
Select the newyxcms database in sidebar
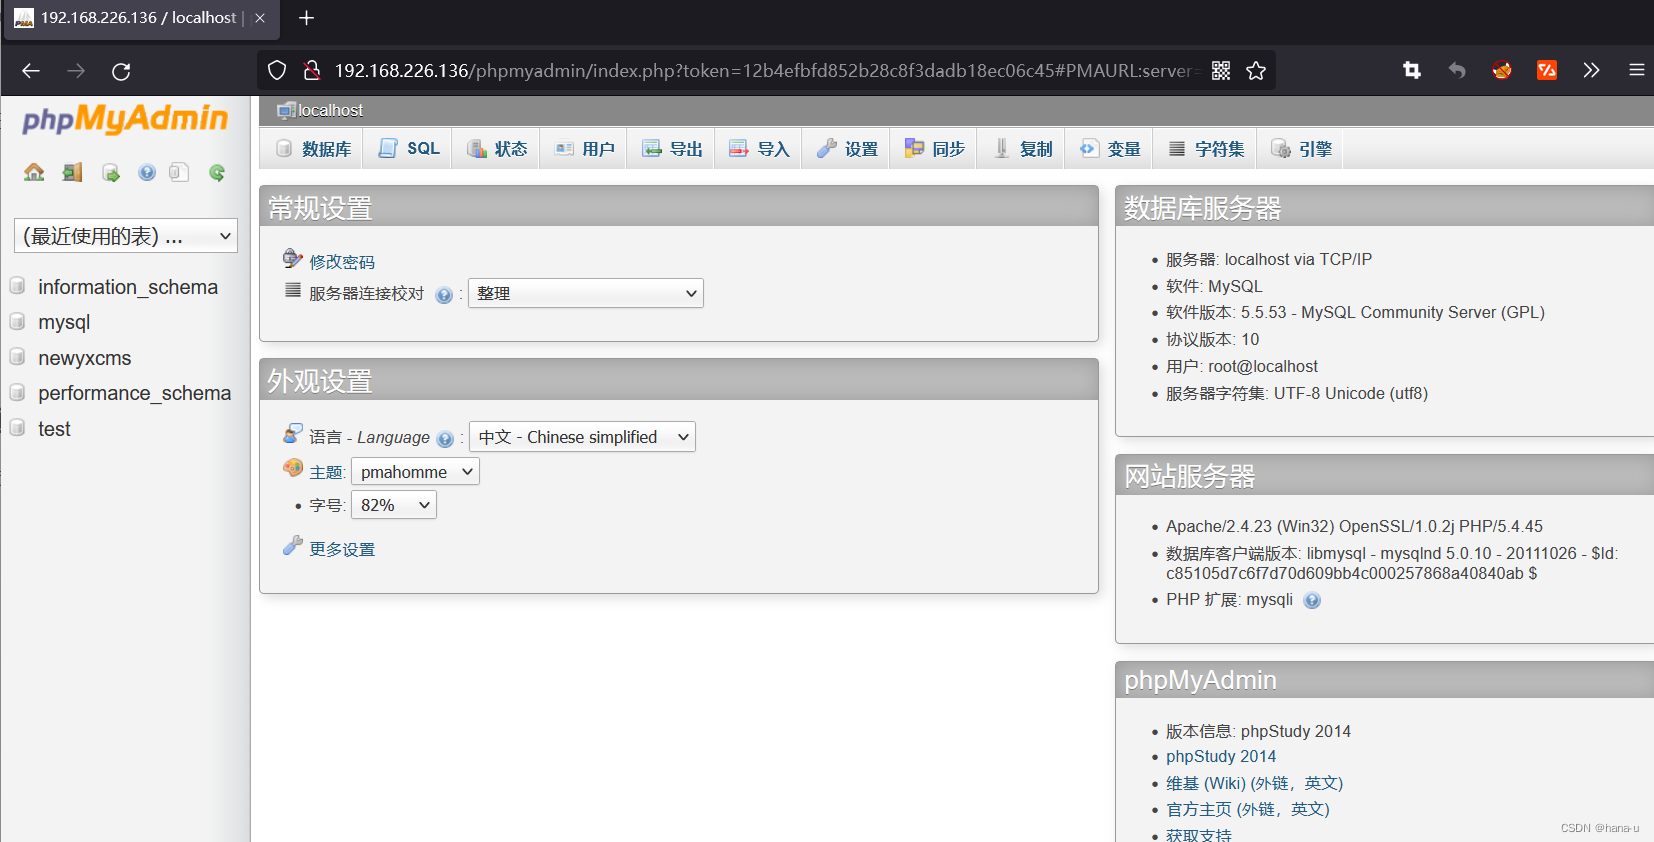(85, 358)
